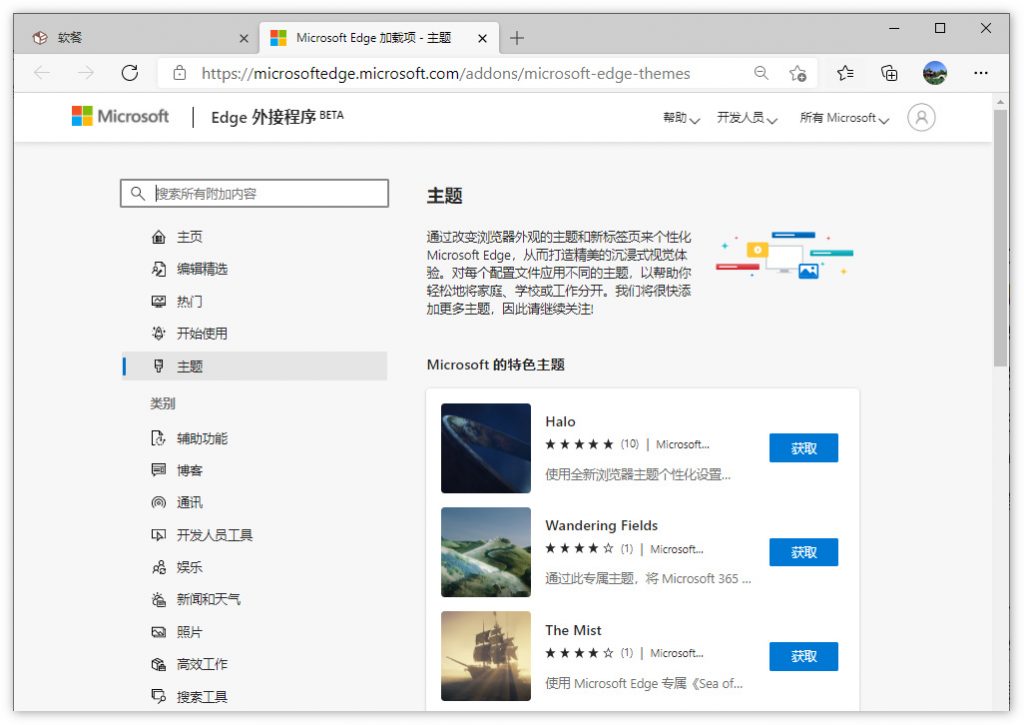The width and height of the screenshot is (1024, 725).
Task: Expand the 帮助 dropdown menu
Action: [x=681, y=118]
